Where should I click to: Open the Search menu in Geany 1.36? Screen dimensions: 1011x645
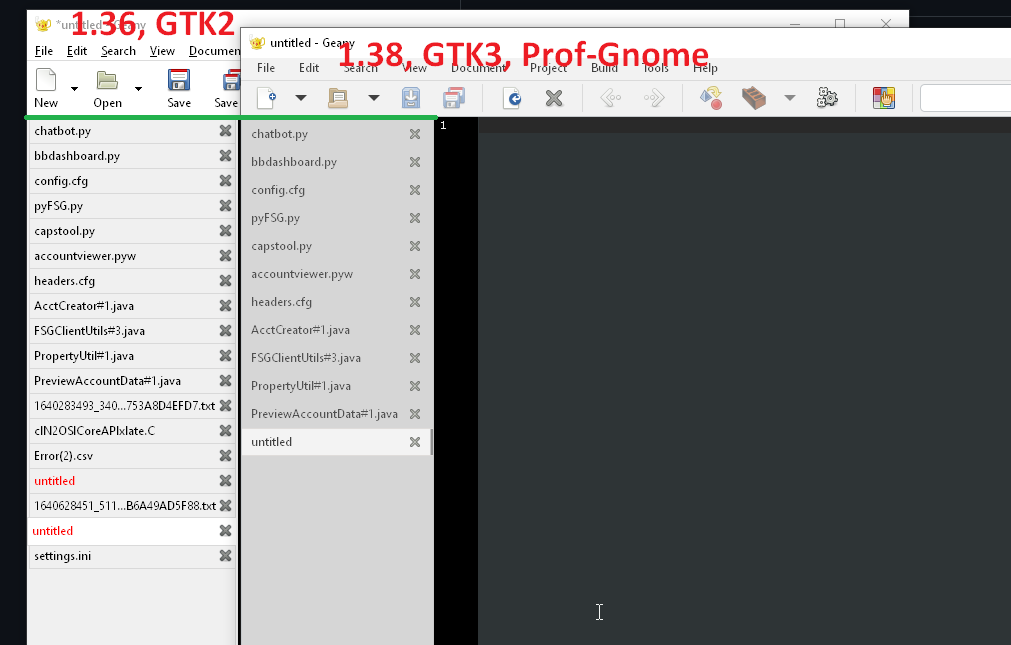click(x=117, y=50)
